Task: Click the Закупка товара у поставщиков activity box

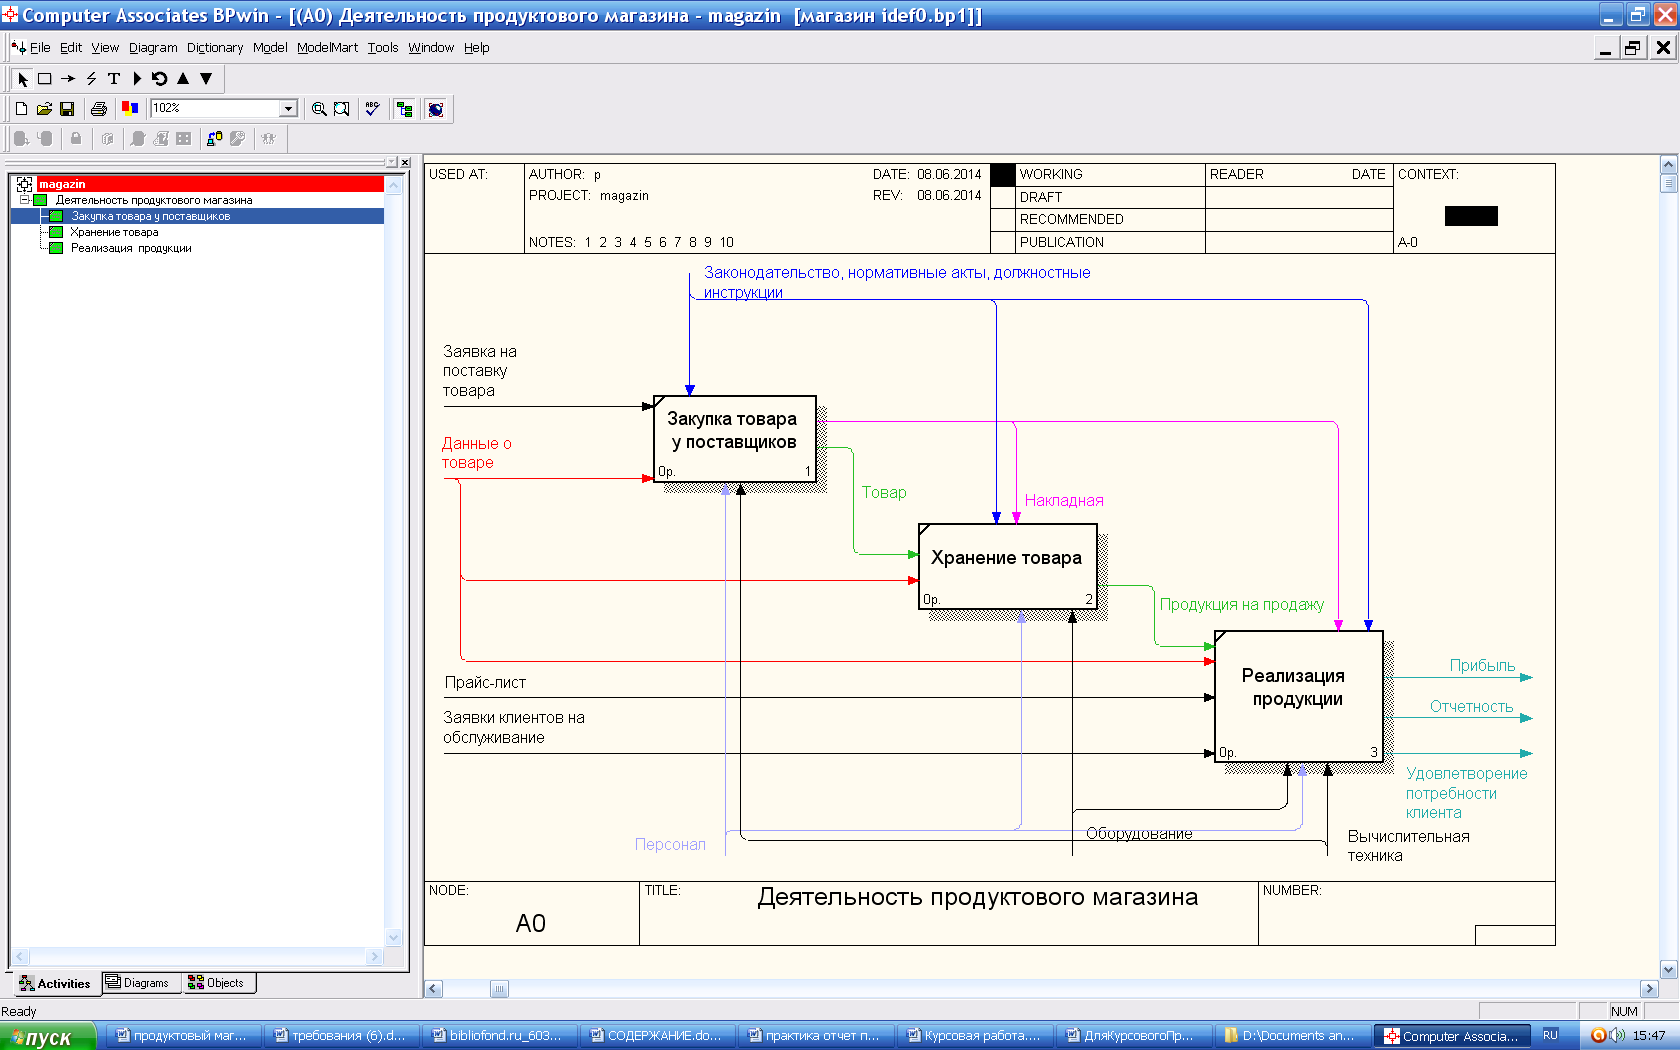Action: (x=735, y=439)
